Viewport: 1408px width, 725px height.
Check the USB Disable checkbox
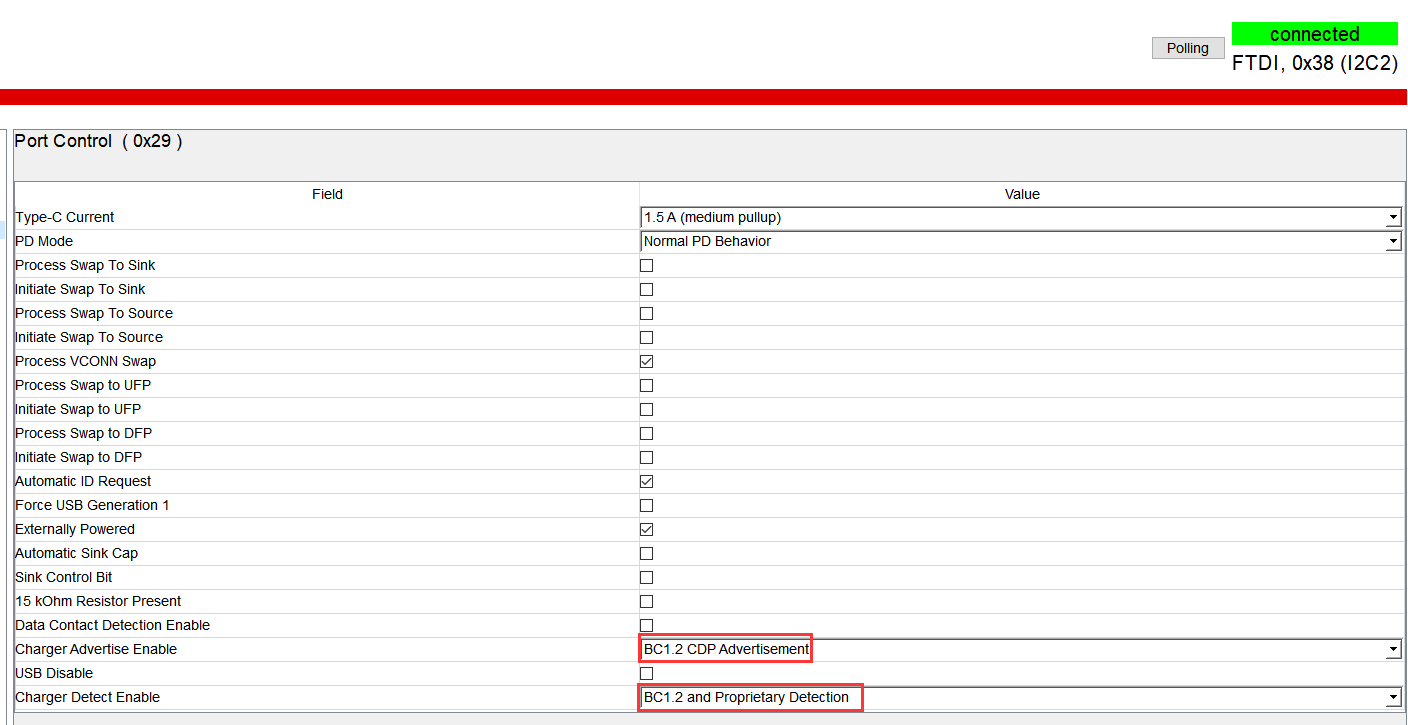(646, 673)
